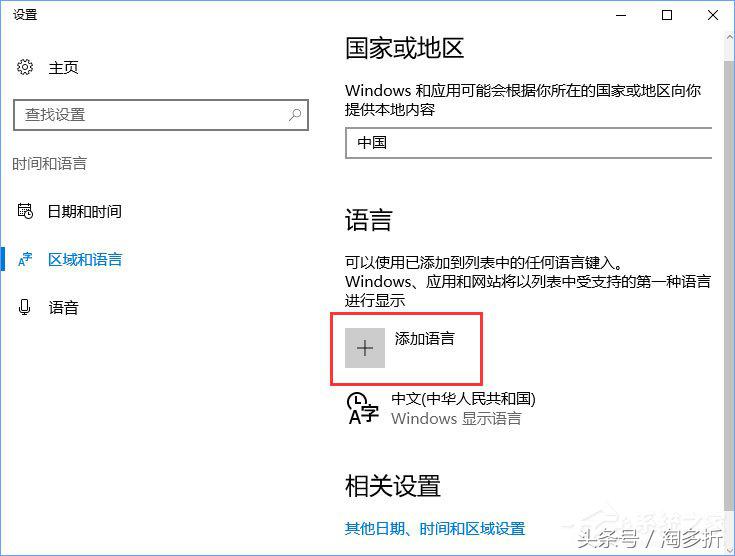Click the 查找设置 search field
This screenshot has height=556, width=735.
point(161,114)
